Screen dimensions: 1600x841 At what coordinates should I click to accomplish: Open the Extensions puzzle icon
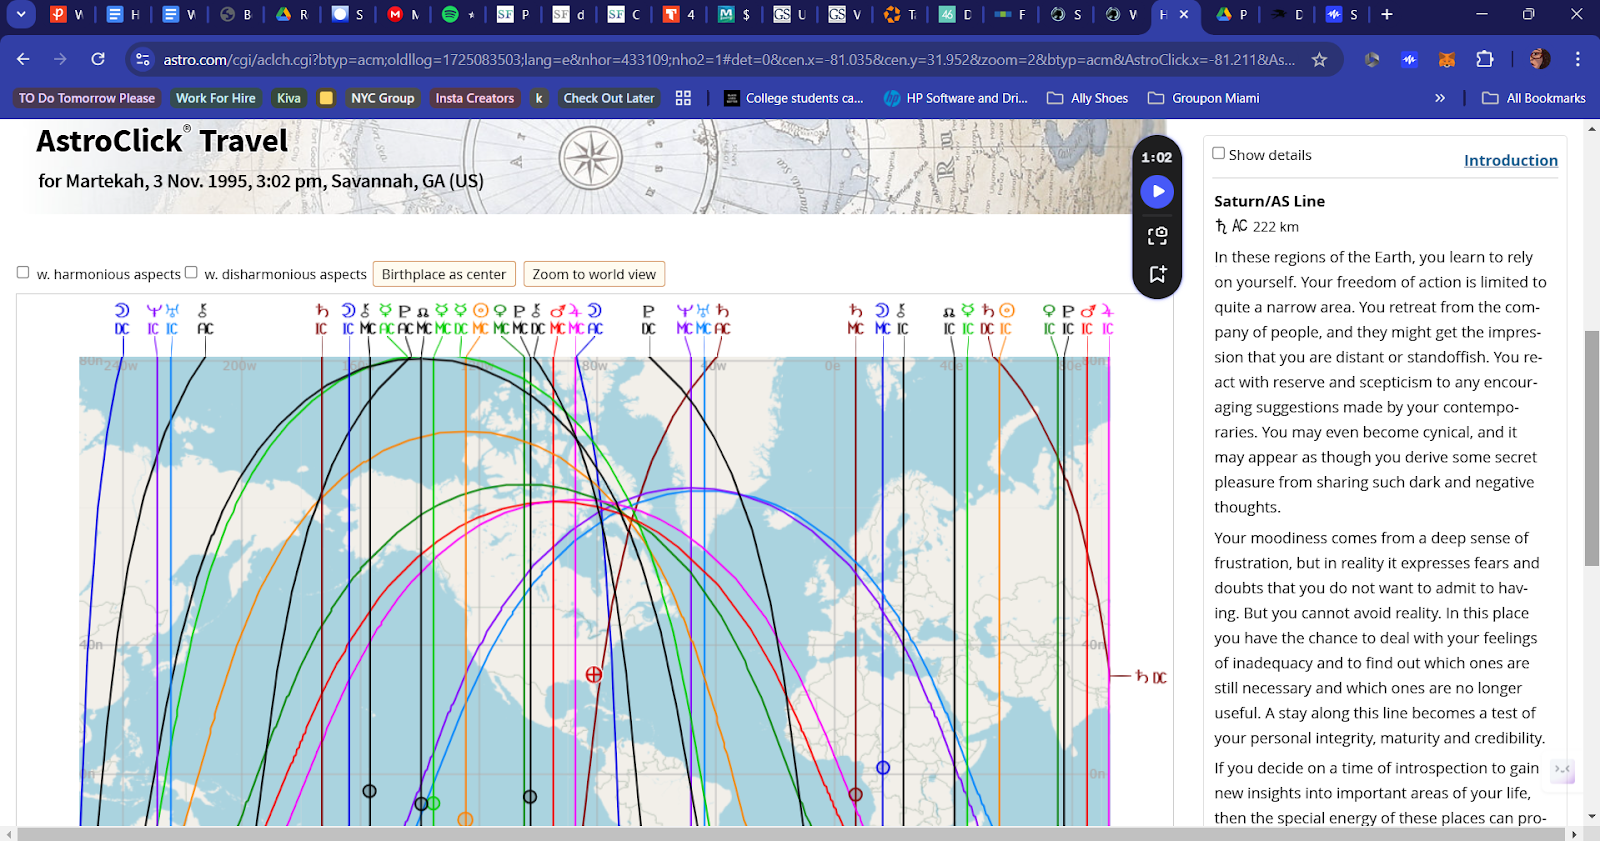point(1485,59)
